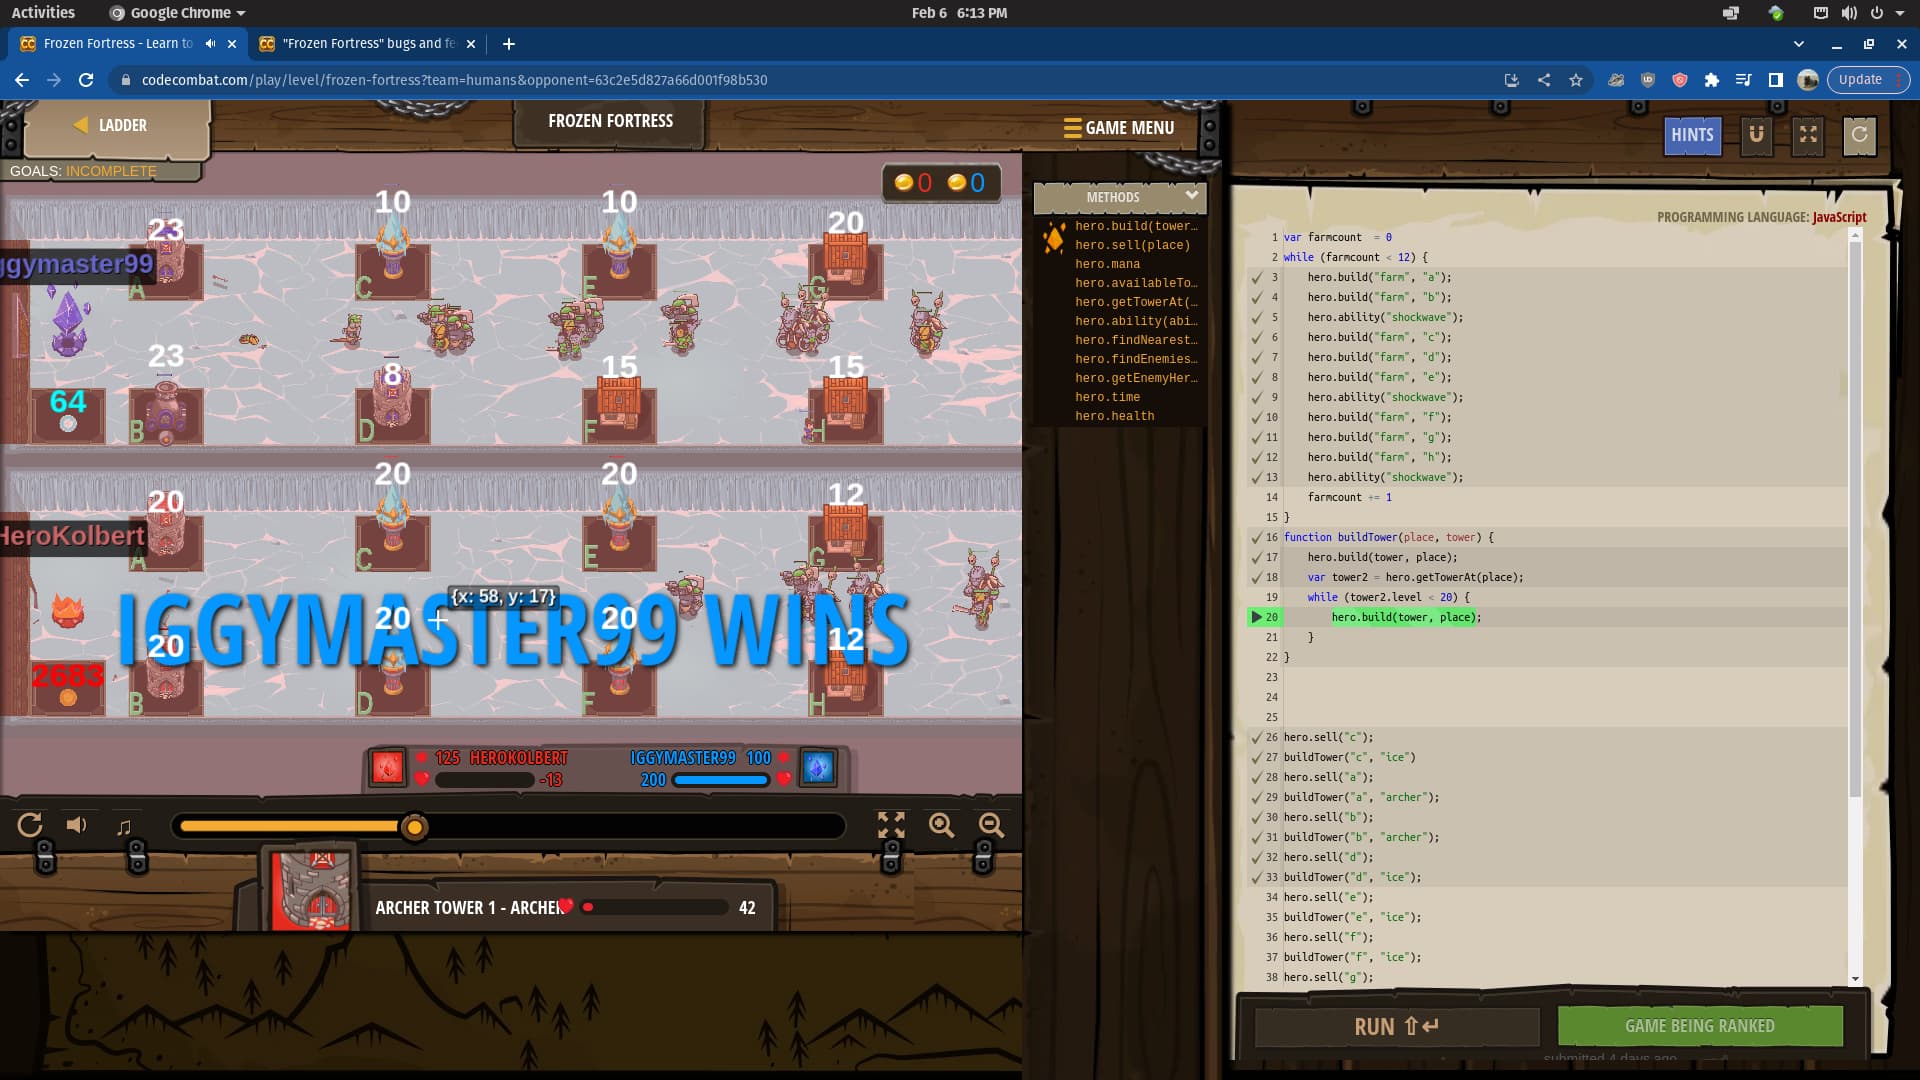Mute the game sound volume
The width and height of the screenshot is (1920, 1080).
(77, 825)
